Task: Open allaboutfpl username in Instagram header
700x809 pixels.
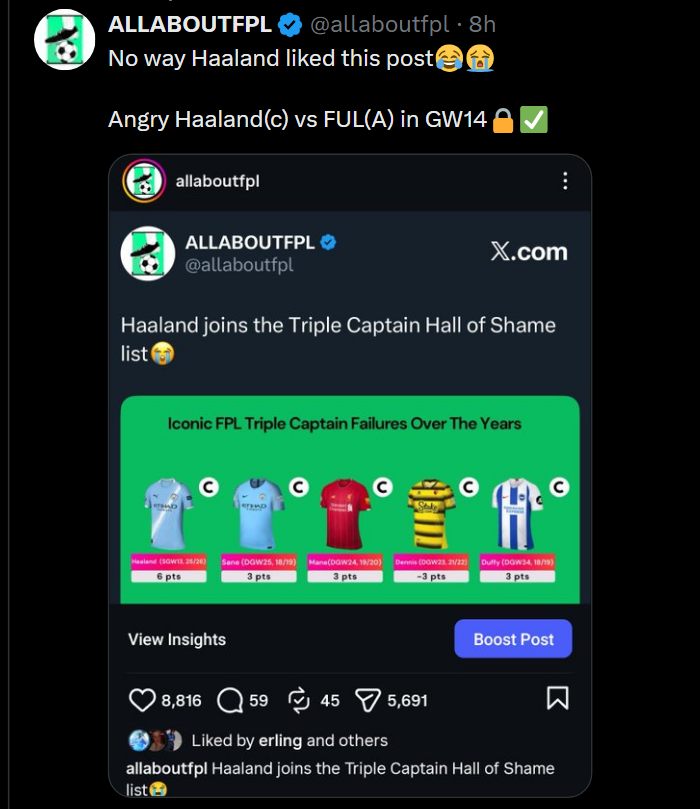Action: pos(217,181)
